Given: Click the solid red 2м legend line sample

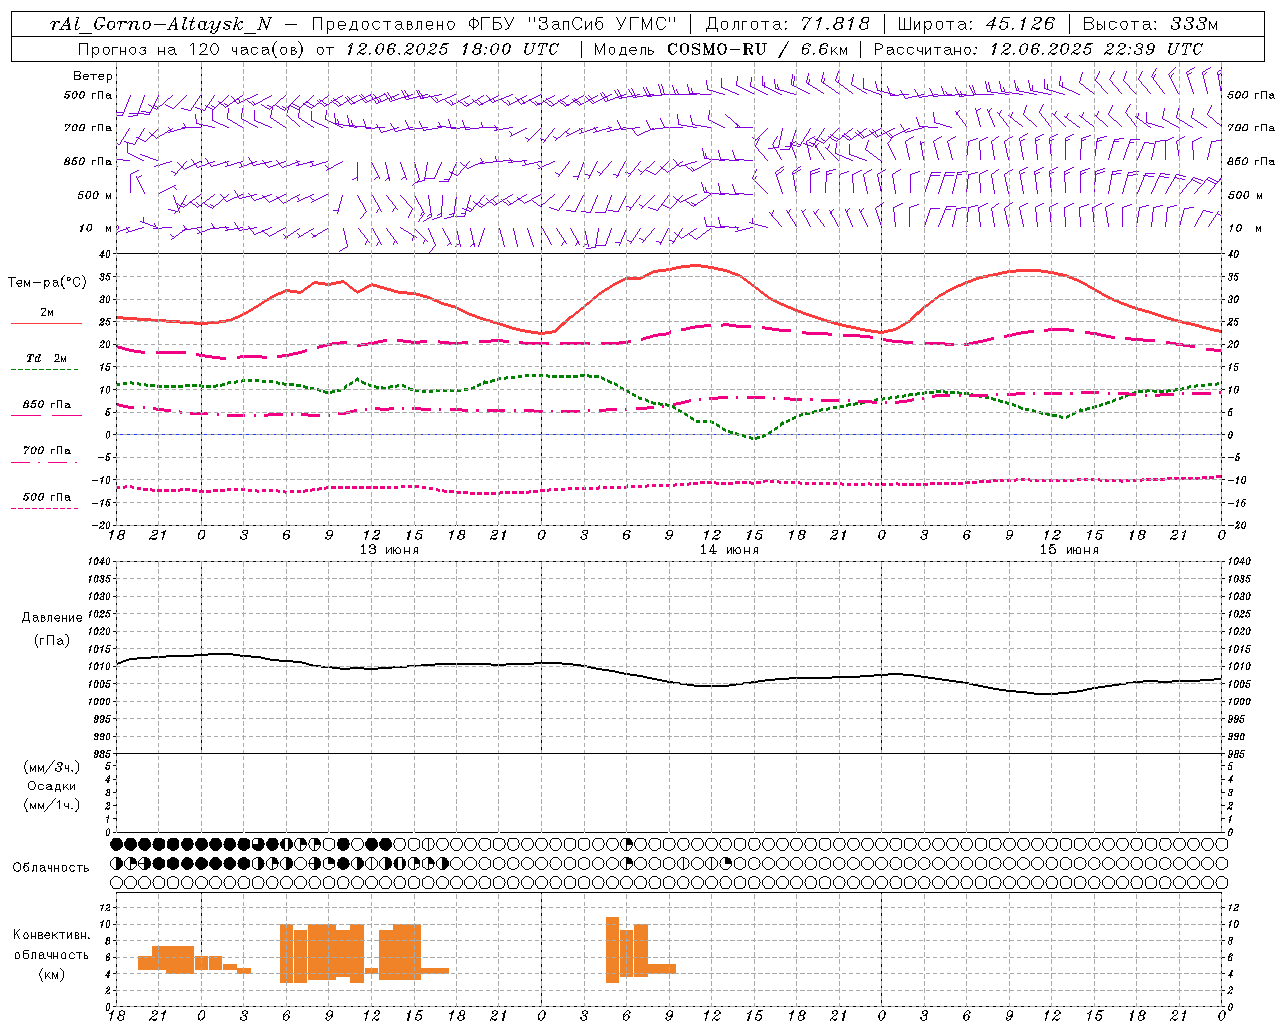Looking at the screenshot, I should point(46,323).
